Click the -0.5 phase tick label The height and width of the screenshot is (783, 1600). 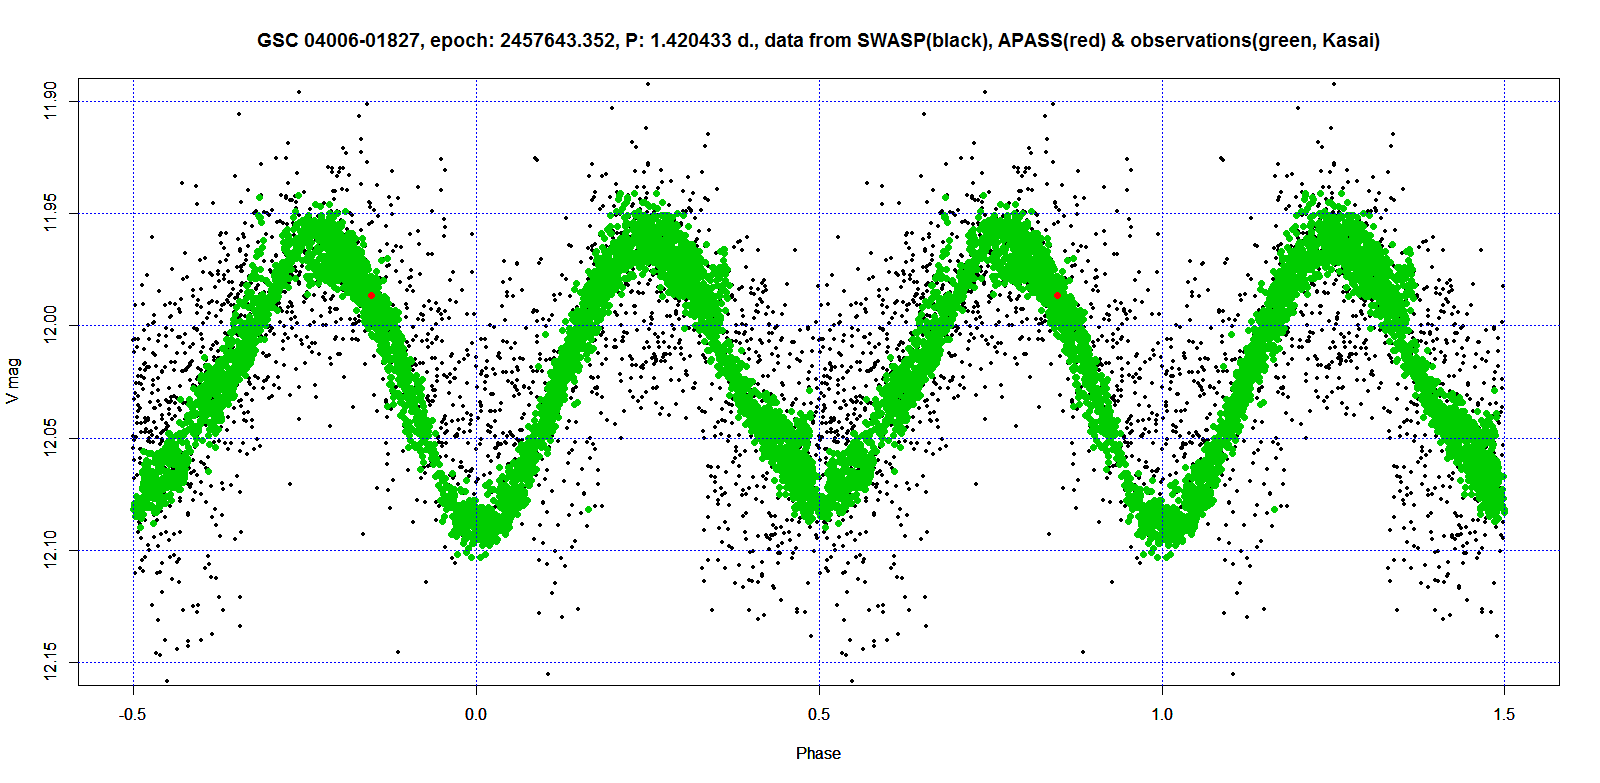click(132, 714)
